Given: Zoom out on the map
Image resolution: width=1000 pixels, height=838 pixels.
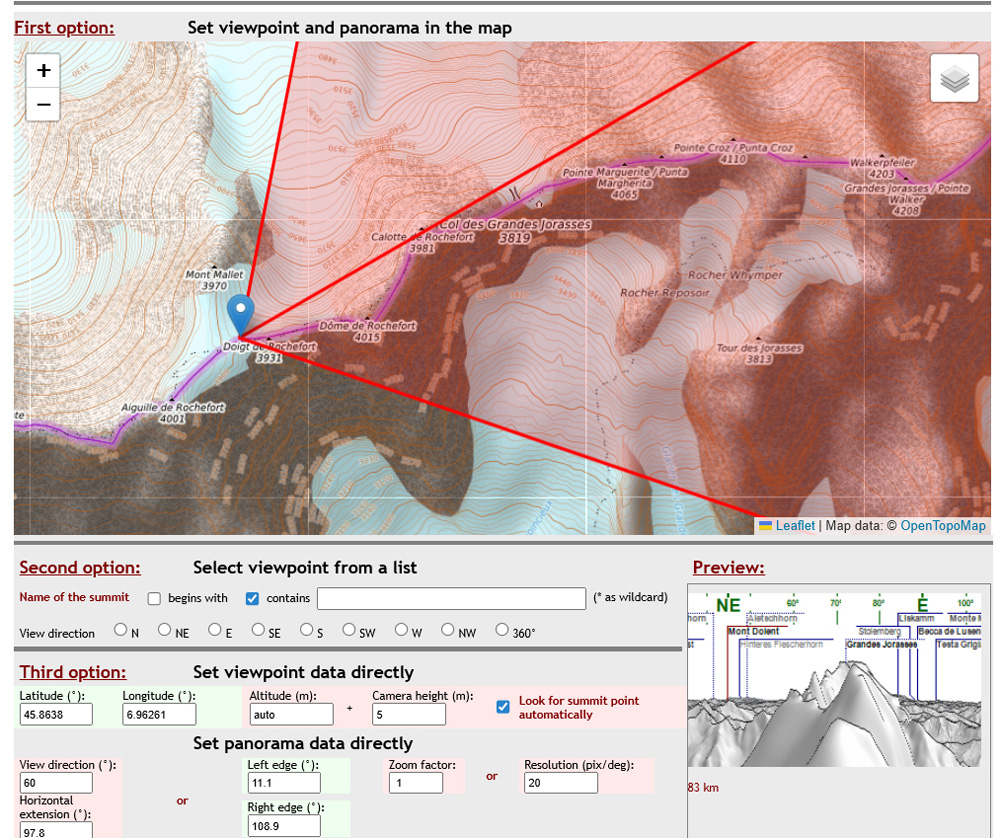Looking at the screenshot, I should [43, 104].
